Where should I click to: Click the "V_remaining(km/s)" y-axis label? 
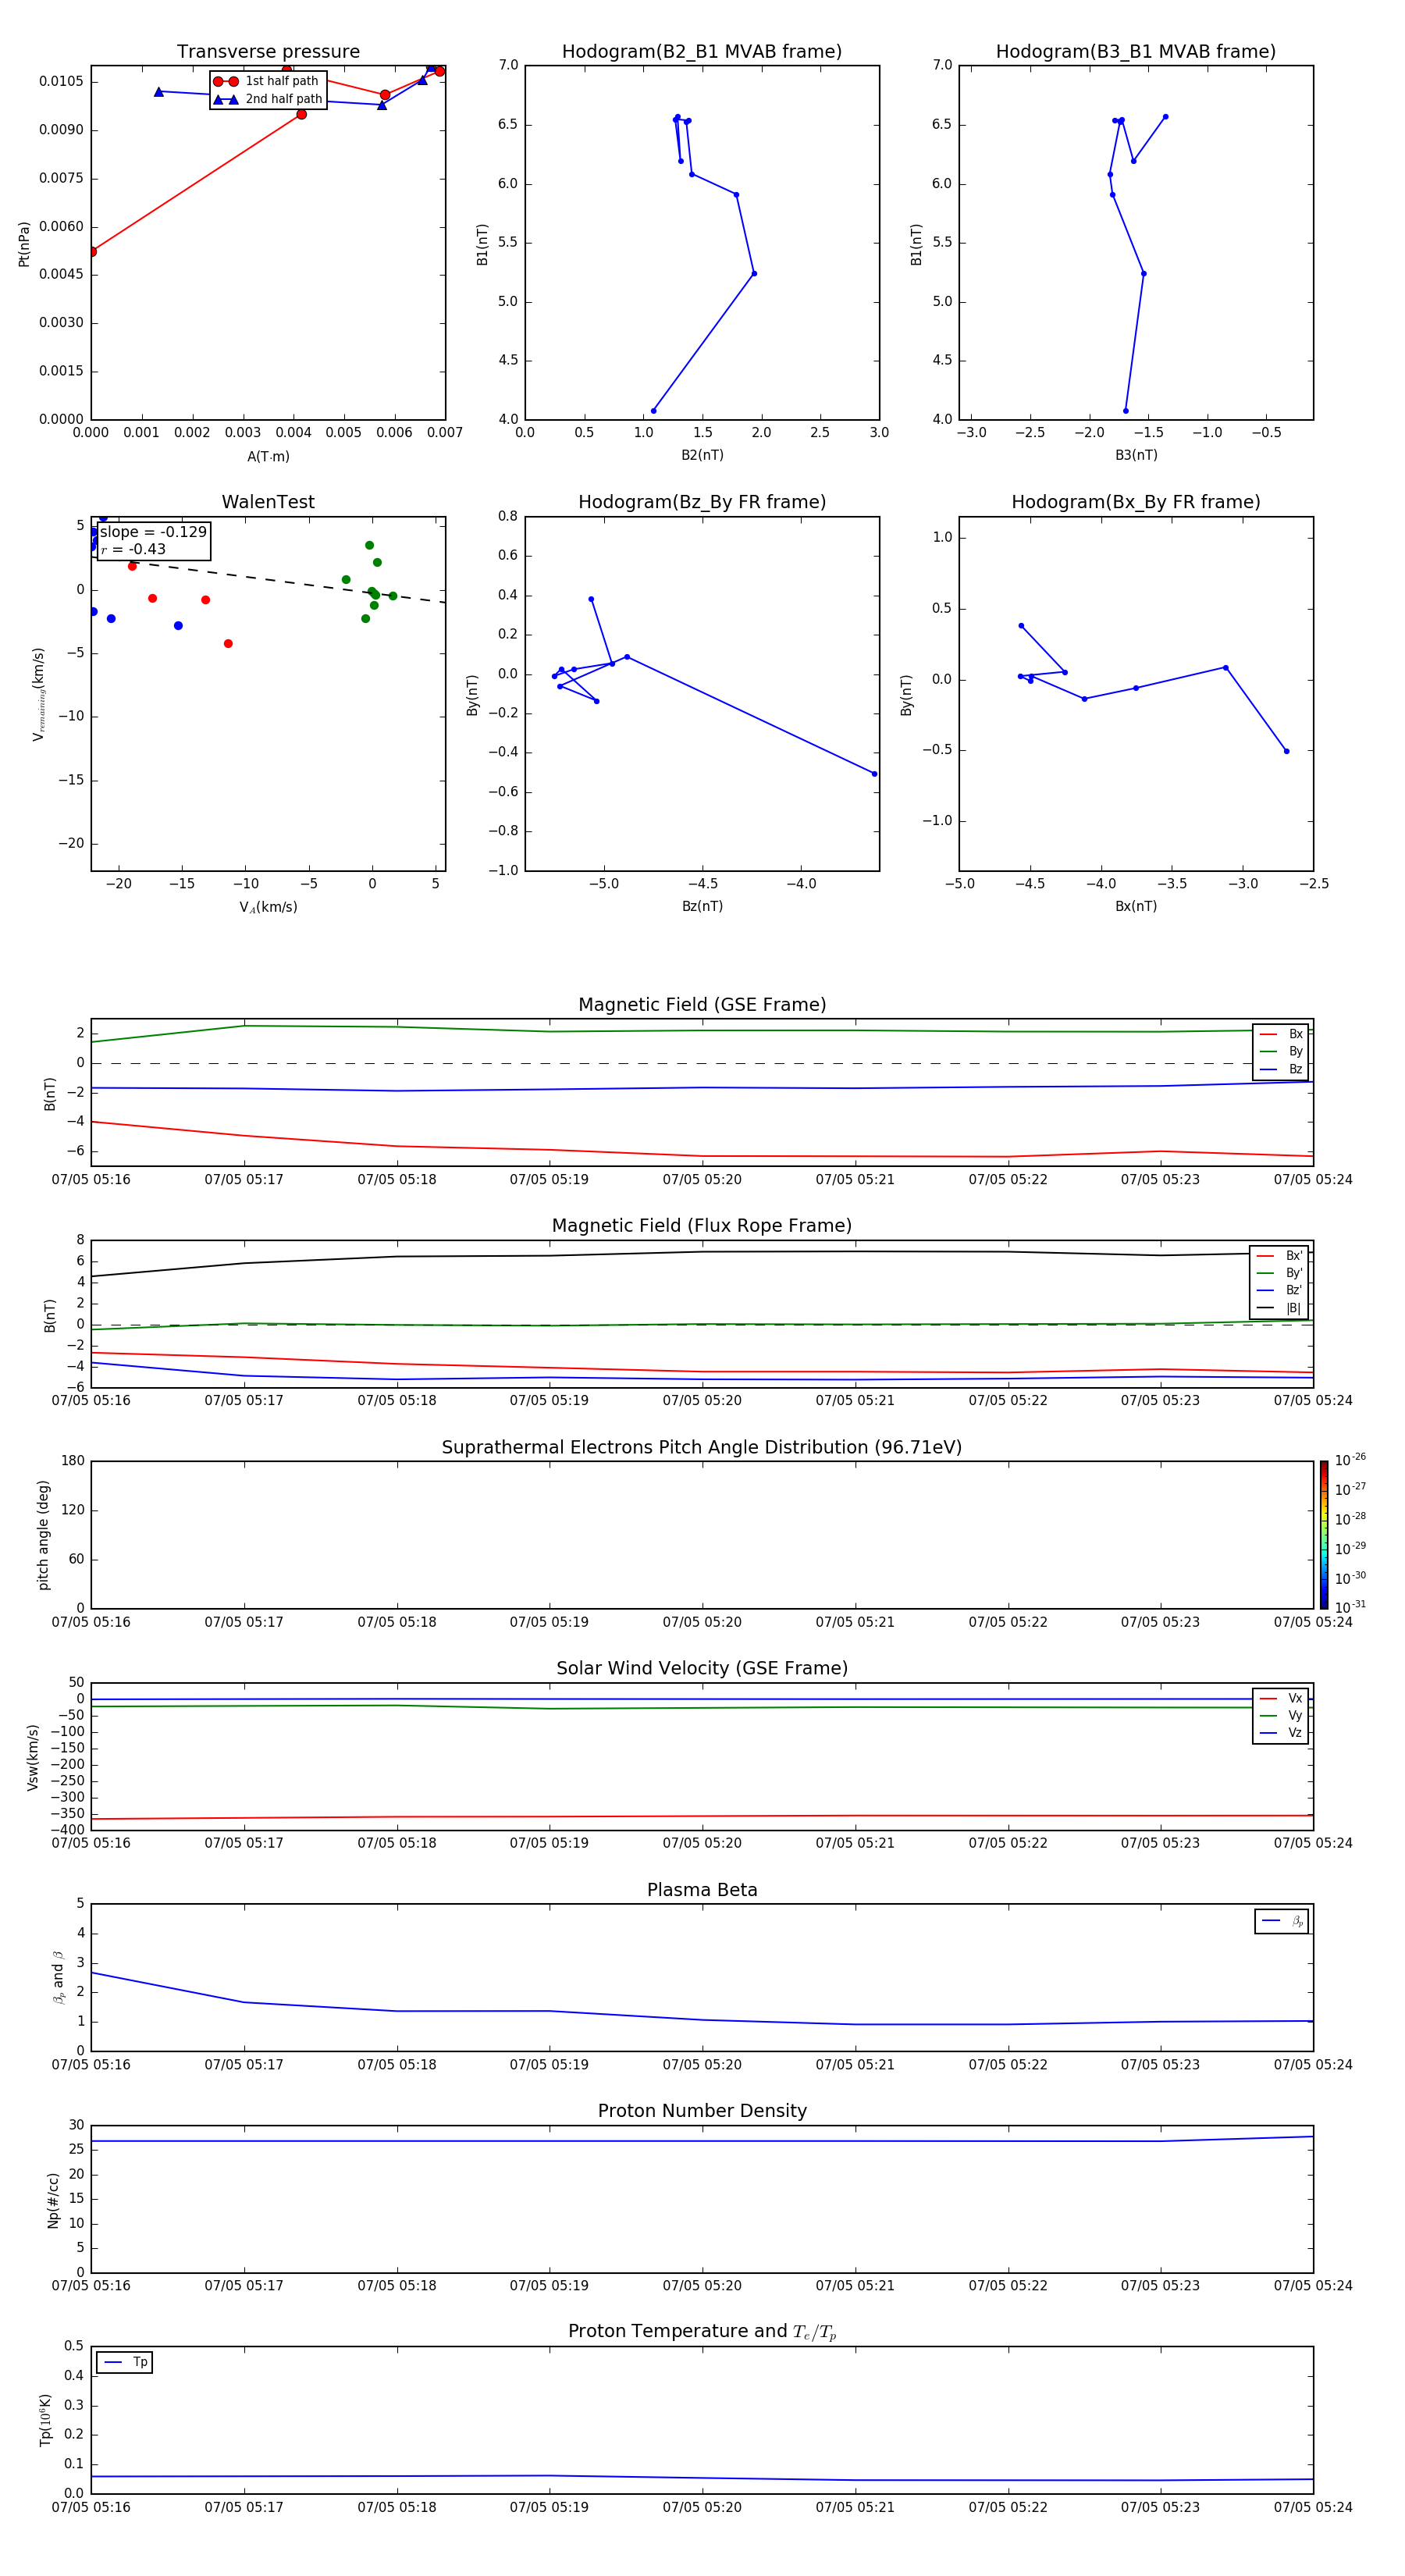click(38, 694)
